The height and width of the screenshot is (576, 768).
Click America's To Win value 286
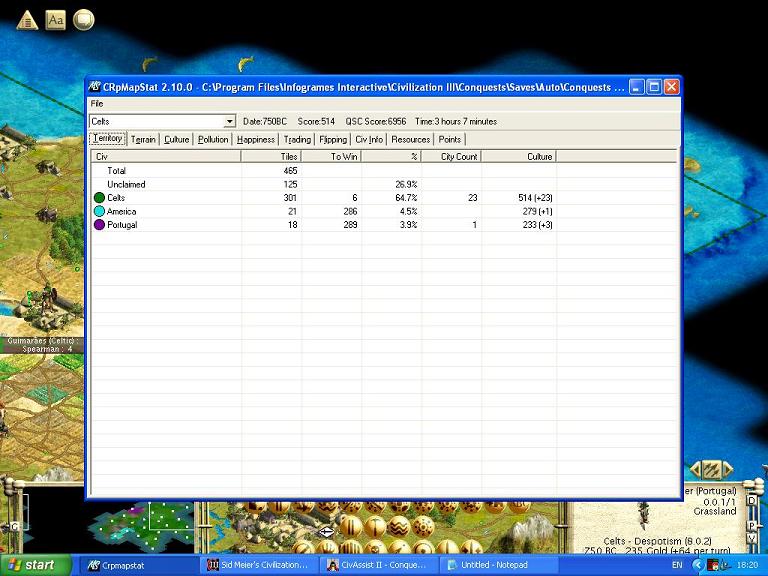[x=350, y=212]
